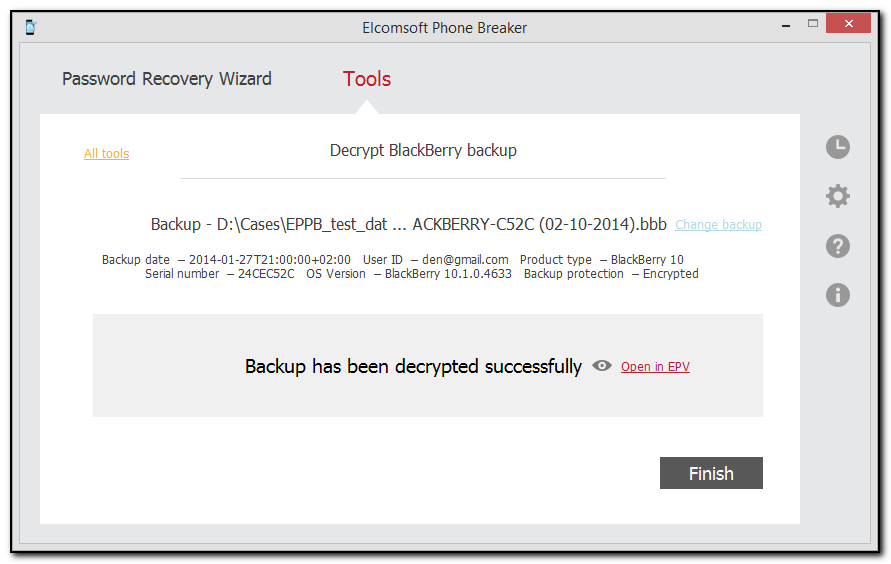Click the Change backup link
Screen dimensions: 891x564
[718, 225]
